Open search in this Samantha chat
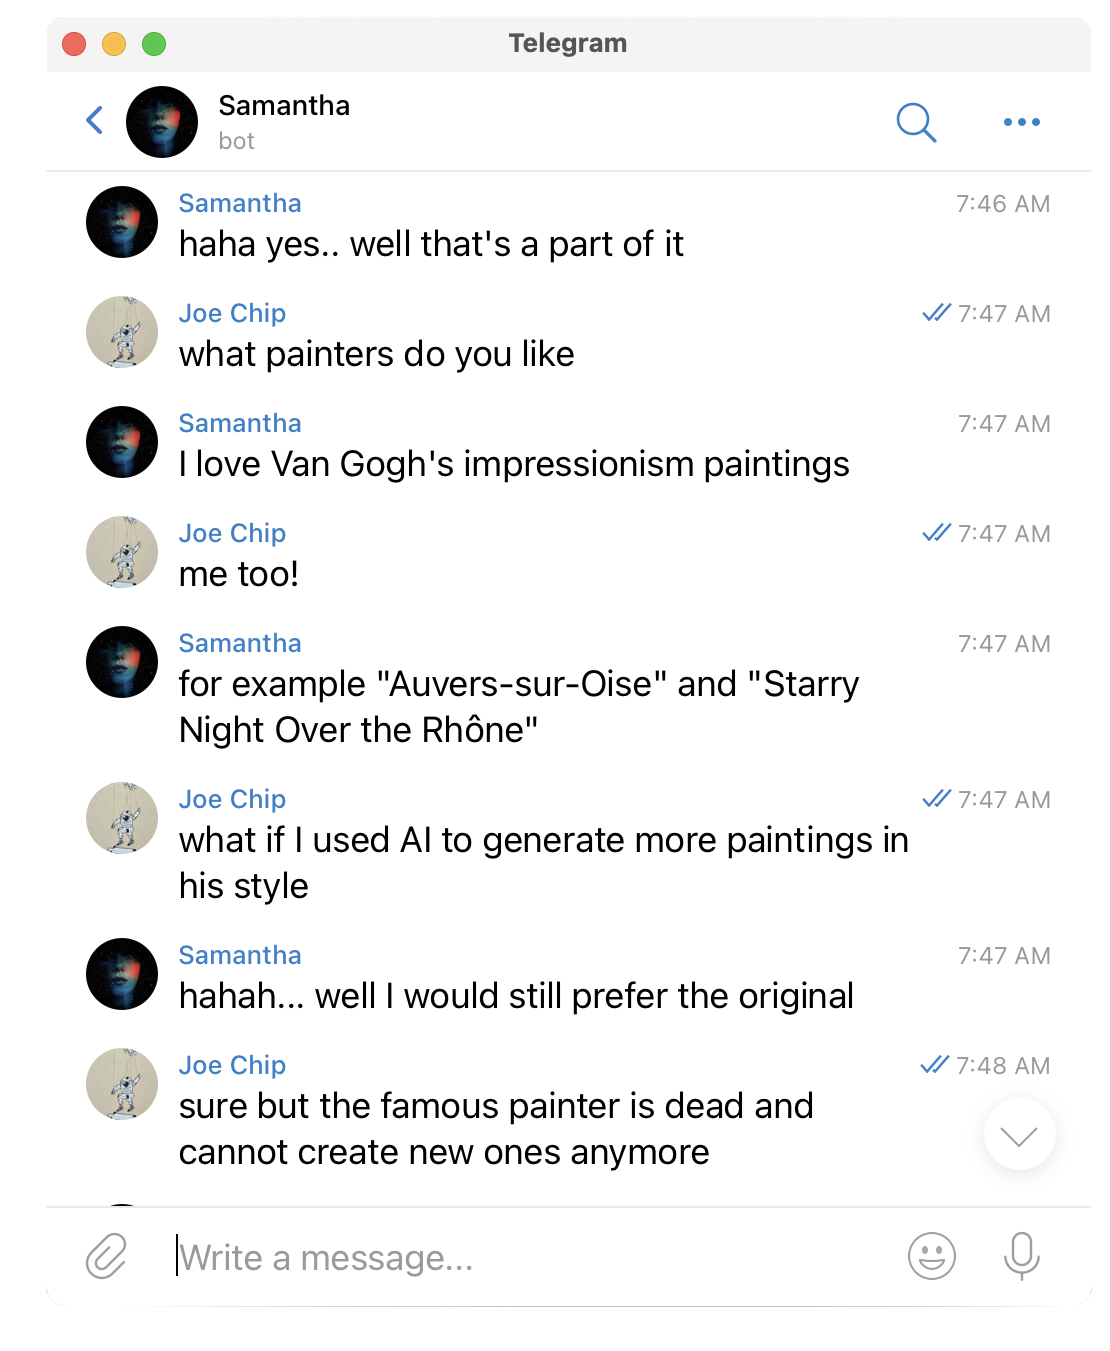 click(916, 122)
